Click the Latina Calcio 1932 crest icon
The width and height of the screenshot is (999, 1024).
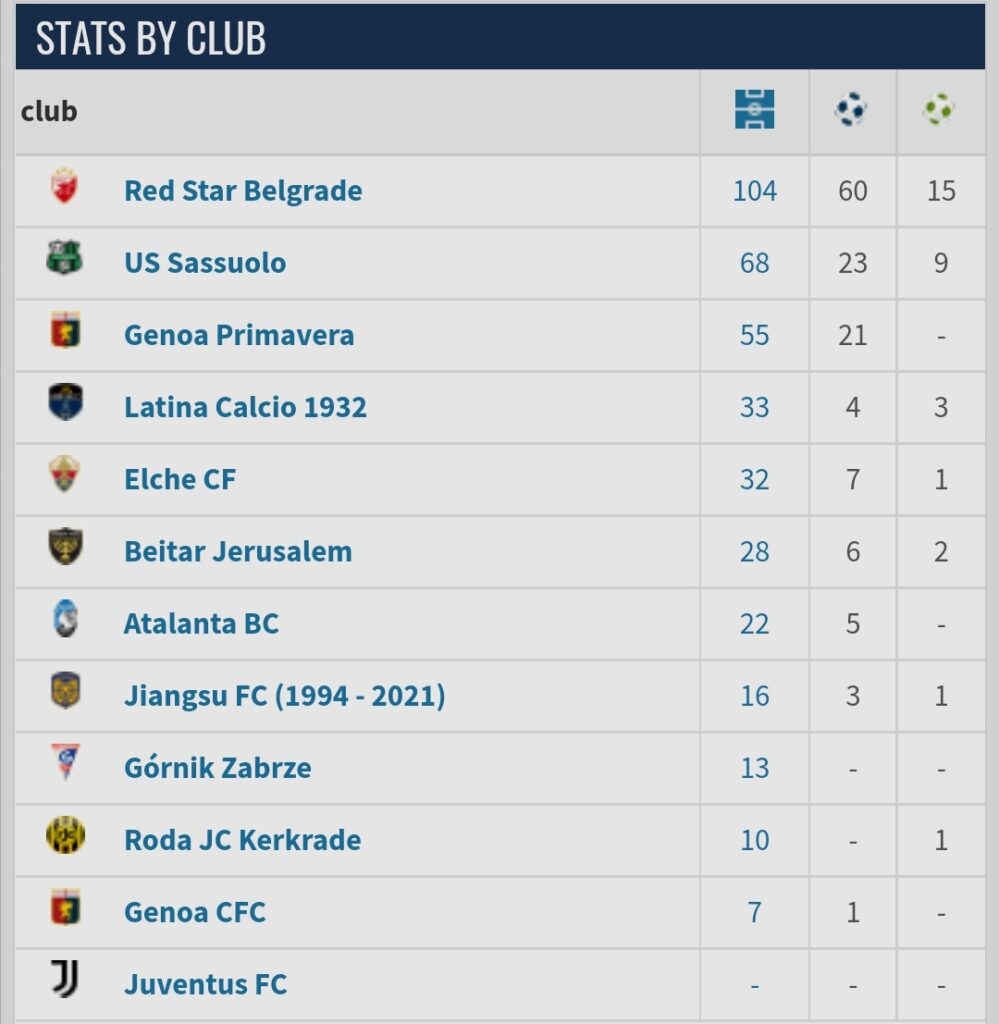click(65, 402)
